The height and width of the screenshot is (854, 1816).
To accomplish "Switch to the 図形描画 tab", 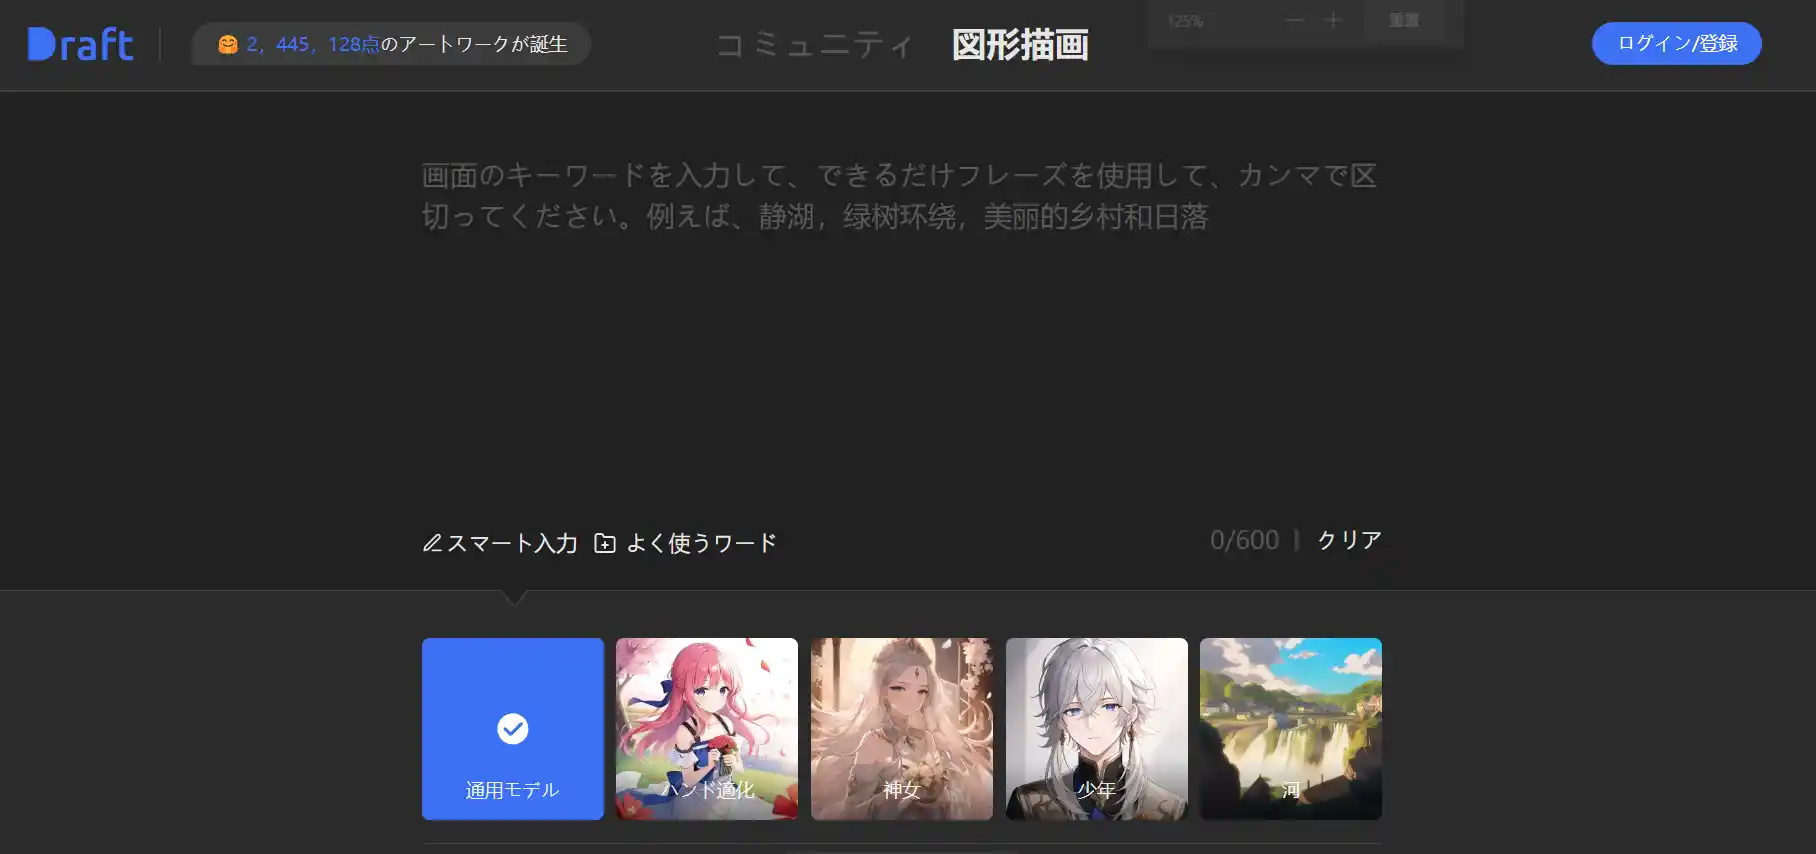I will tap(1020, 45).
